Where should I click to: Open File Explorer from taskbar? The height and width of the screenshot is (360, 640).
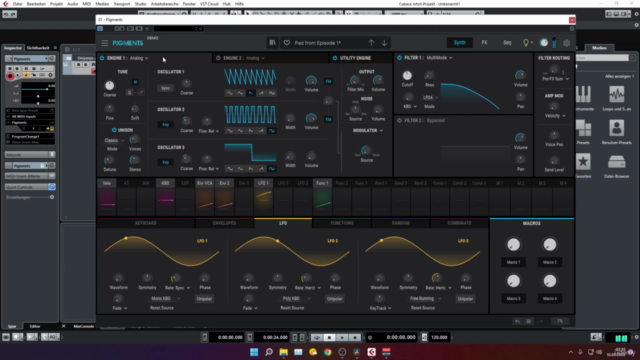click(x=283, y=352)
